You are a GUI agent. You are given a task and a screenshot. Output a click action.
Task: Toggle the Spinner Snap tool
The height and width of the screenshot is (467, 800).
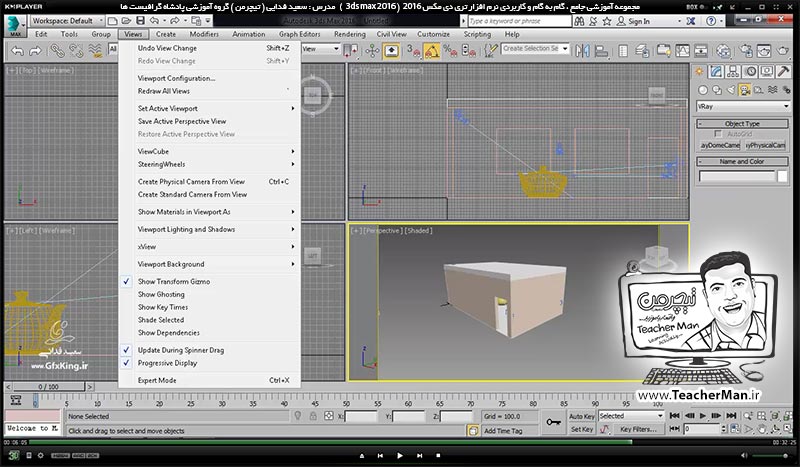[x=468, y=51]
